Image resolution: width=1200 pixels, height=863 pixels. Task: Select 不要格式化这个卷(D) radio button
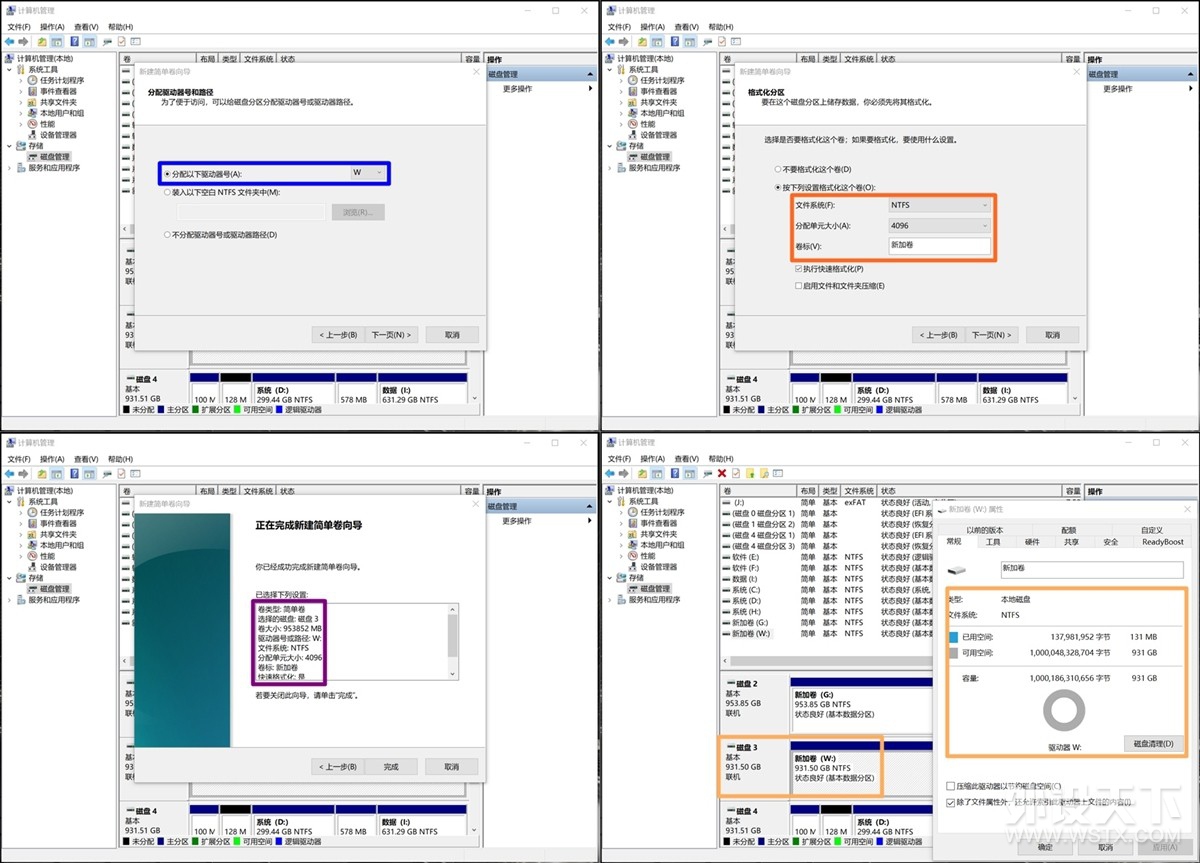coord(778,169)
